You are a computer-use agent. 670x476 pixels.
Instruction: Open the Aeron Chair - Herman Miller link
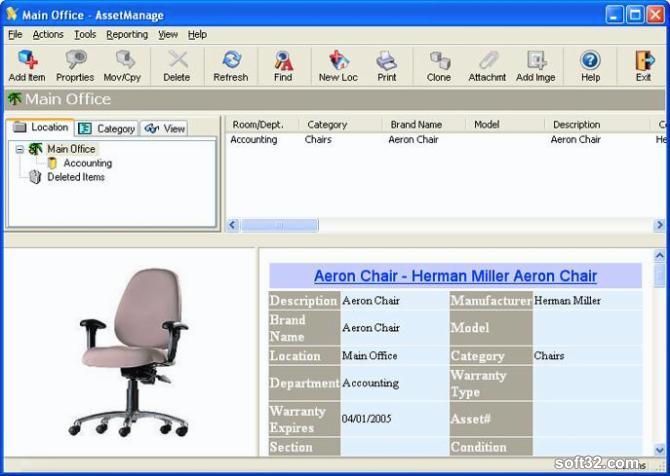[x=455, y=276]
